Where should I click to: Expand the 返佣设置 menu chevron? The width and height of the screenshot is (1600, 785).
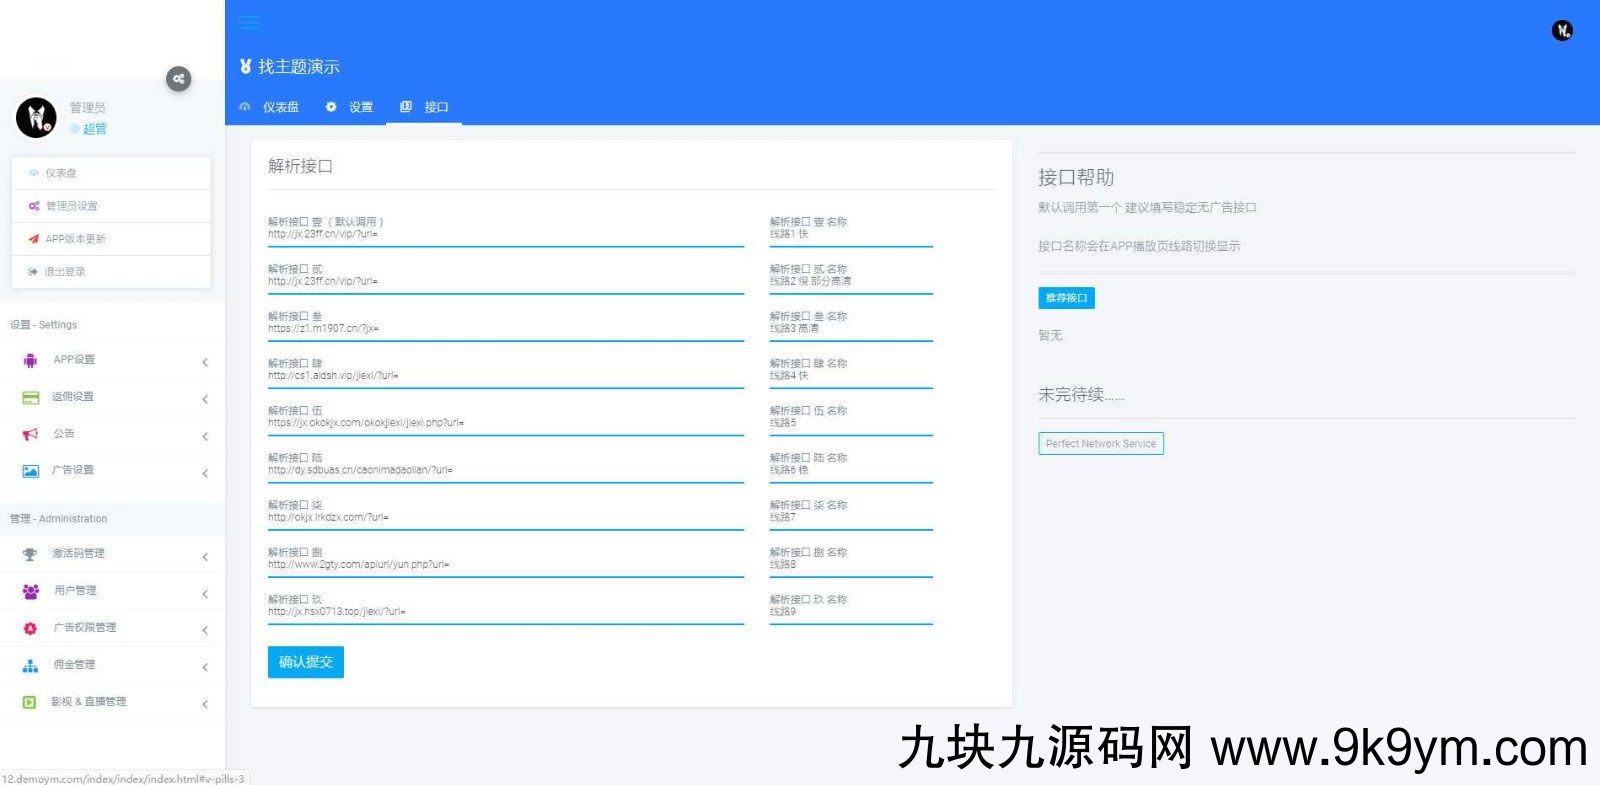(x=205, y=399)
